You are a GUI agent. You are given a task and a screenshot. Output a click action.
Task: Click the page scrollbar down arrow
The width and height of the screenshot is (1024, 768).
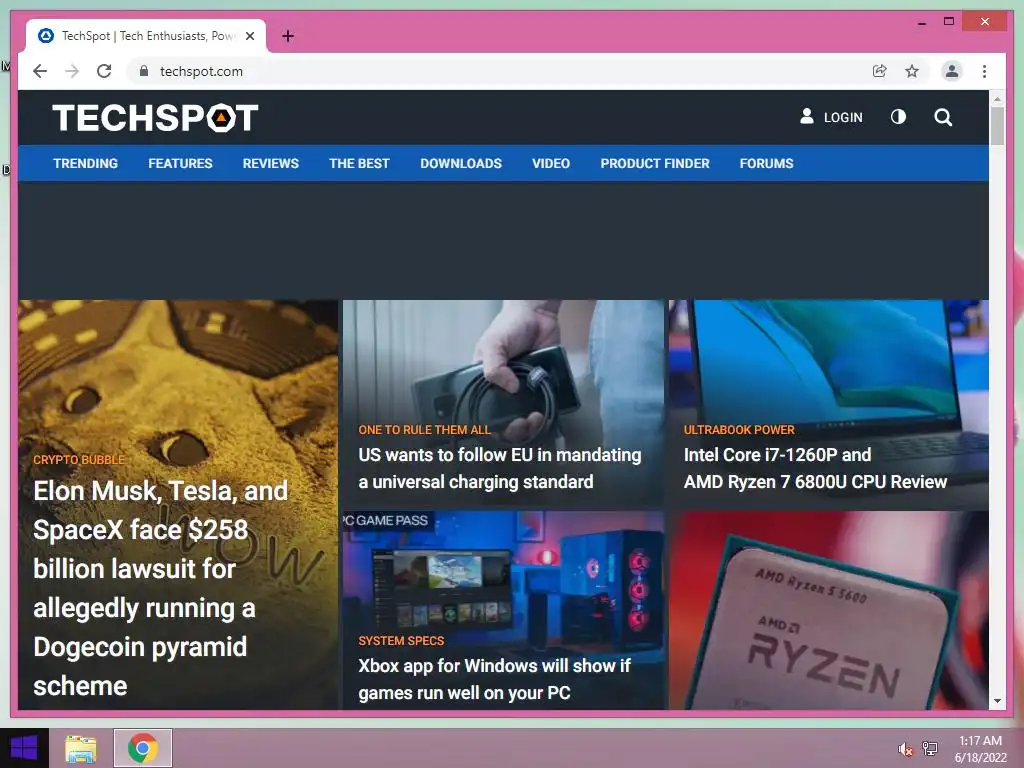click(x=997, y=701)
